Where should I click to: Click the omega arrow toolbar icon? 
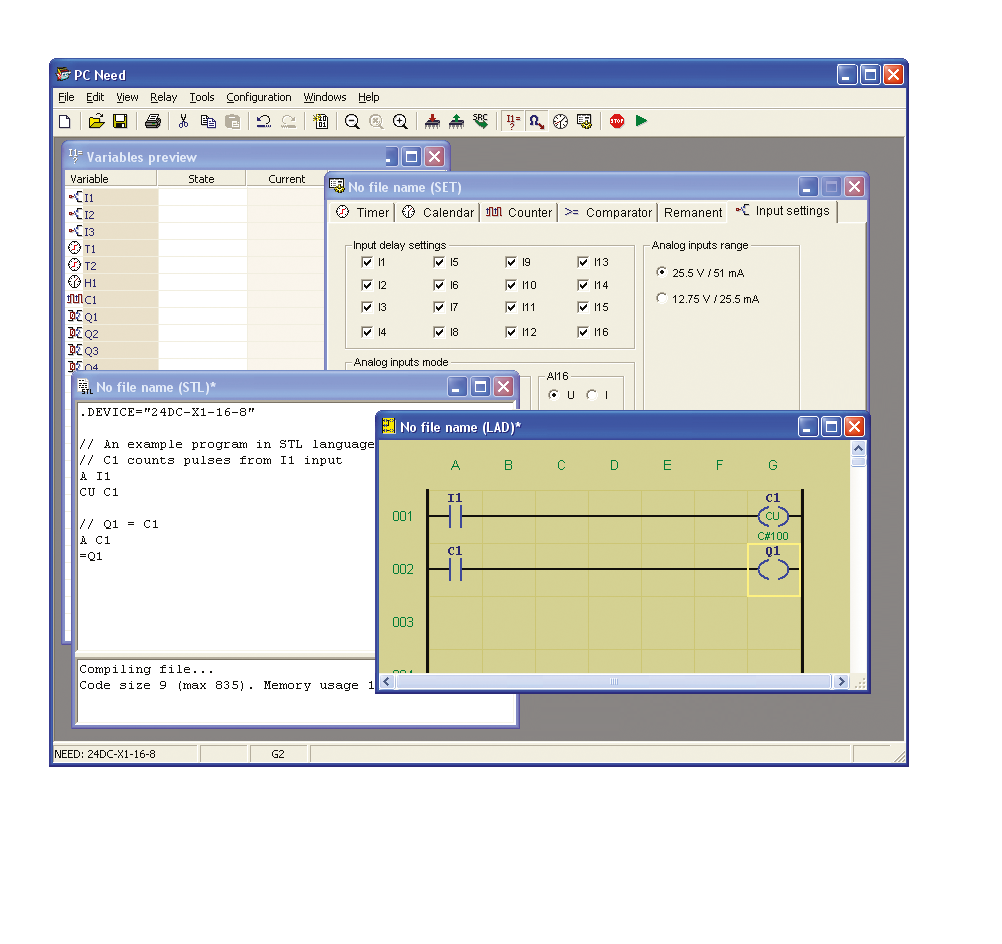point(537,121)
